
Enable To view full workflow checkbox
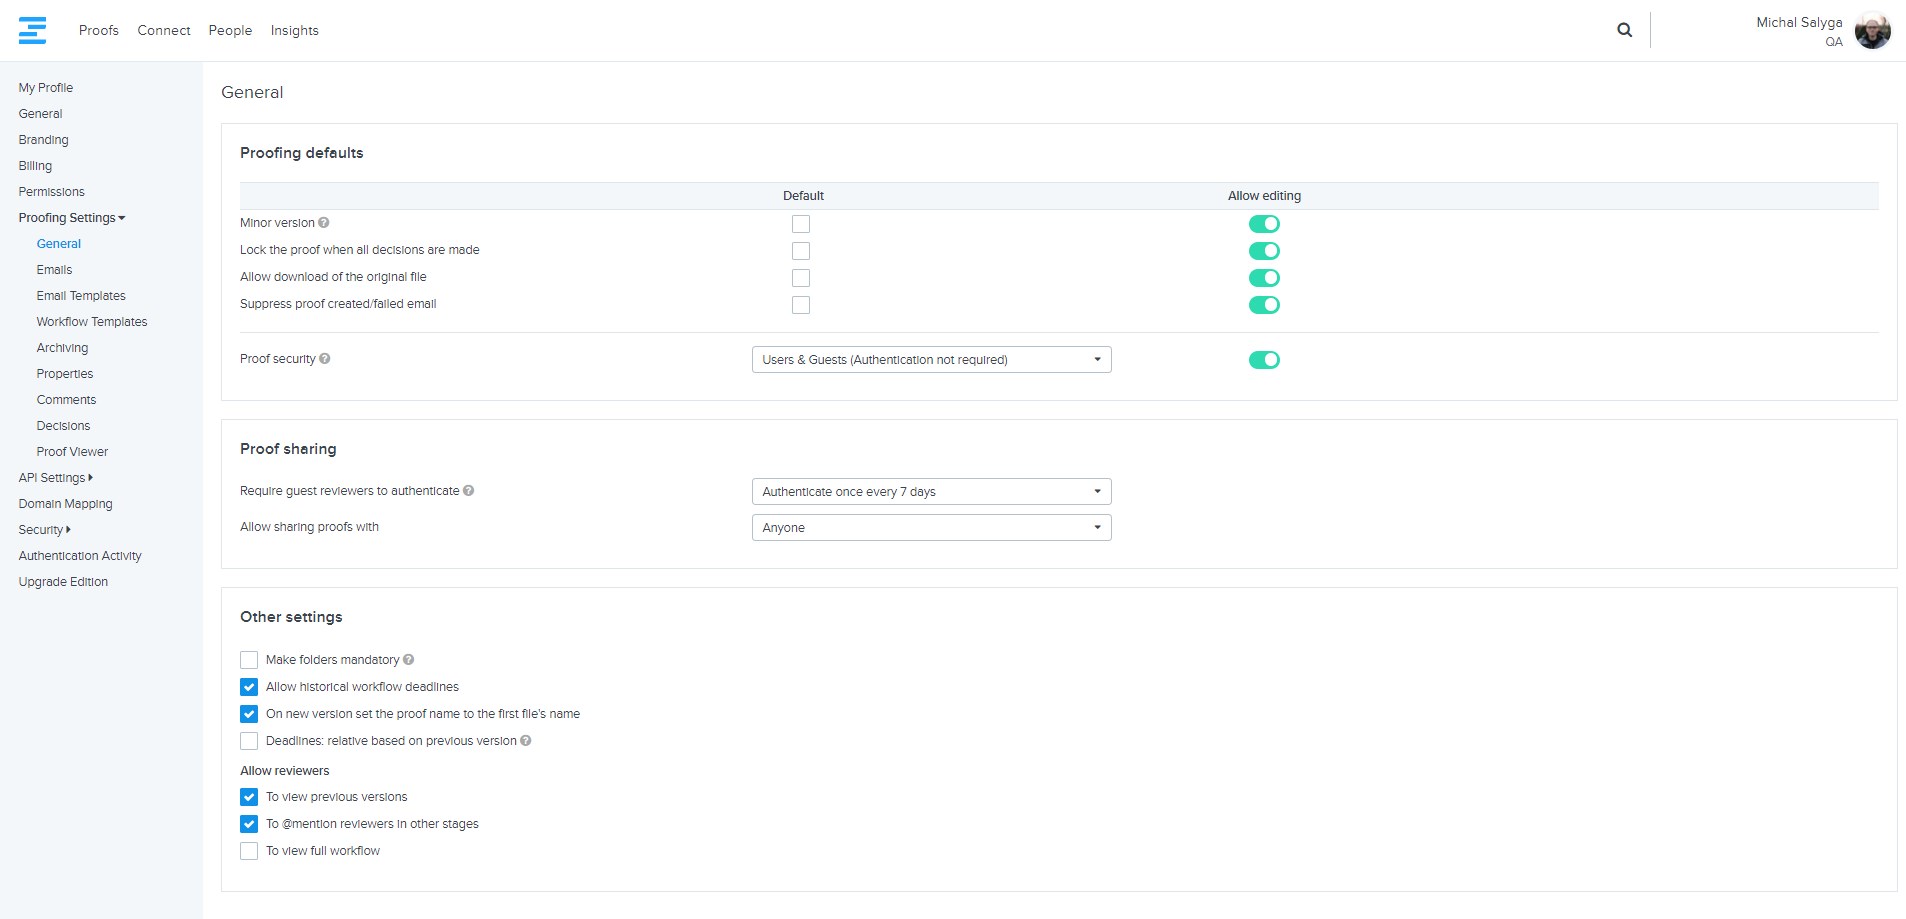[x=249, y=851]
